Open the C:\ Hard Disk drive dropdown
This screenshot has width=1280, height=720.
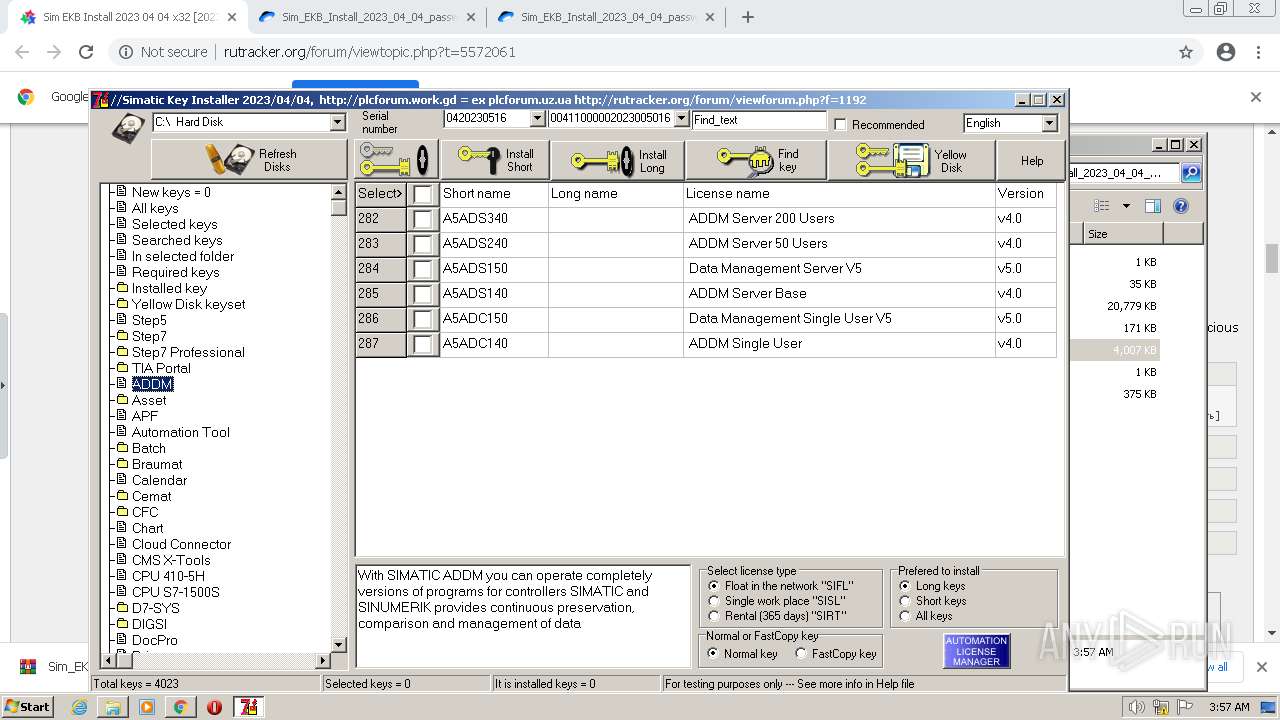pos(337,122)
